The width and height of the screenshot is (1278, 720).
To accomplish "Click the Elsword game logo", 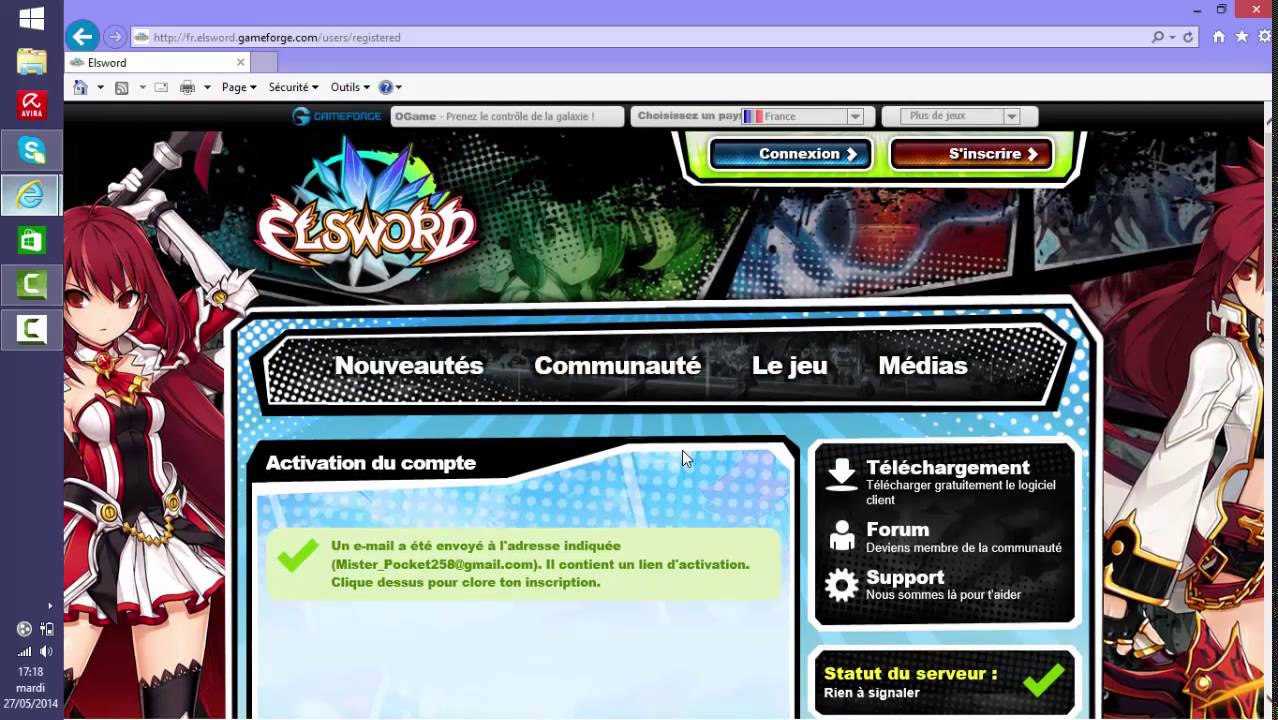I will pyautogui.click(x=366, y=215).
